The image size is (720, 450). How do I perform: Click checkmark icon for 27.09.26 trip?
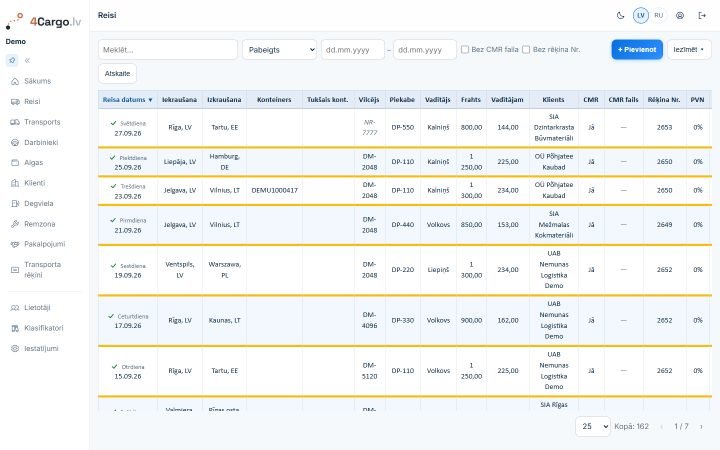[113, 123]
